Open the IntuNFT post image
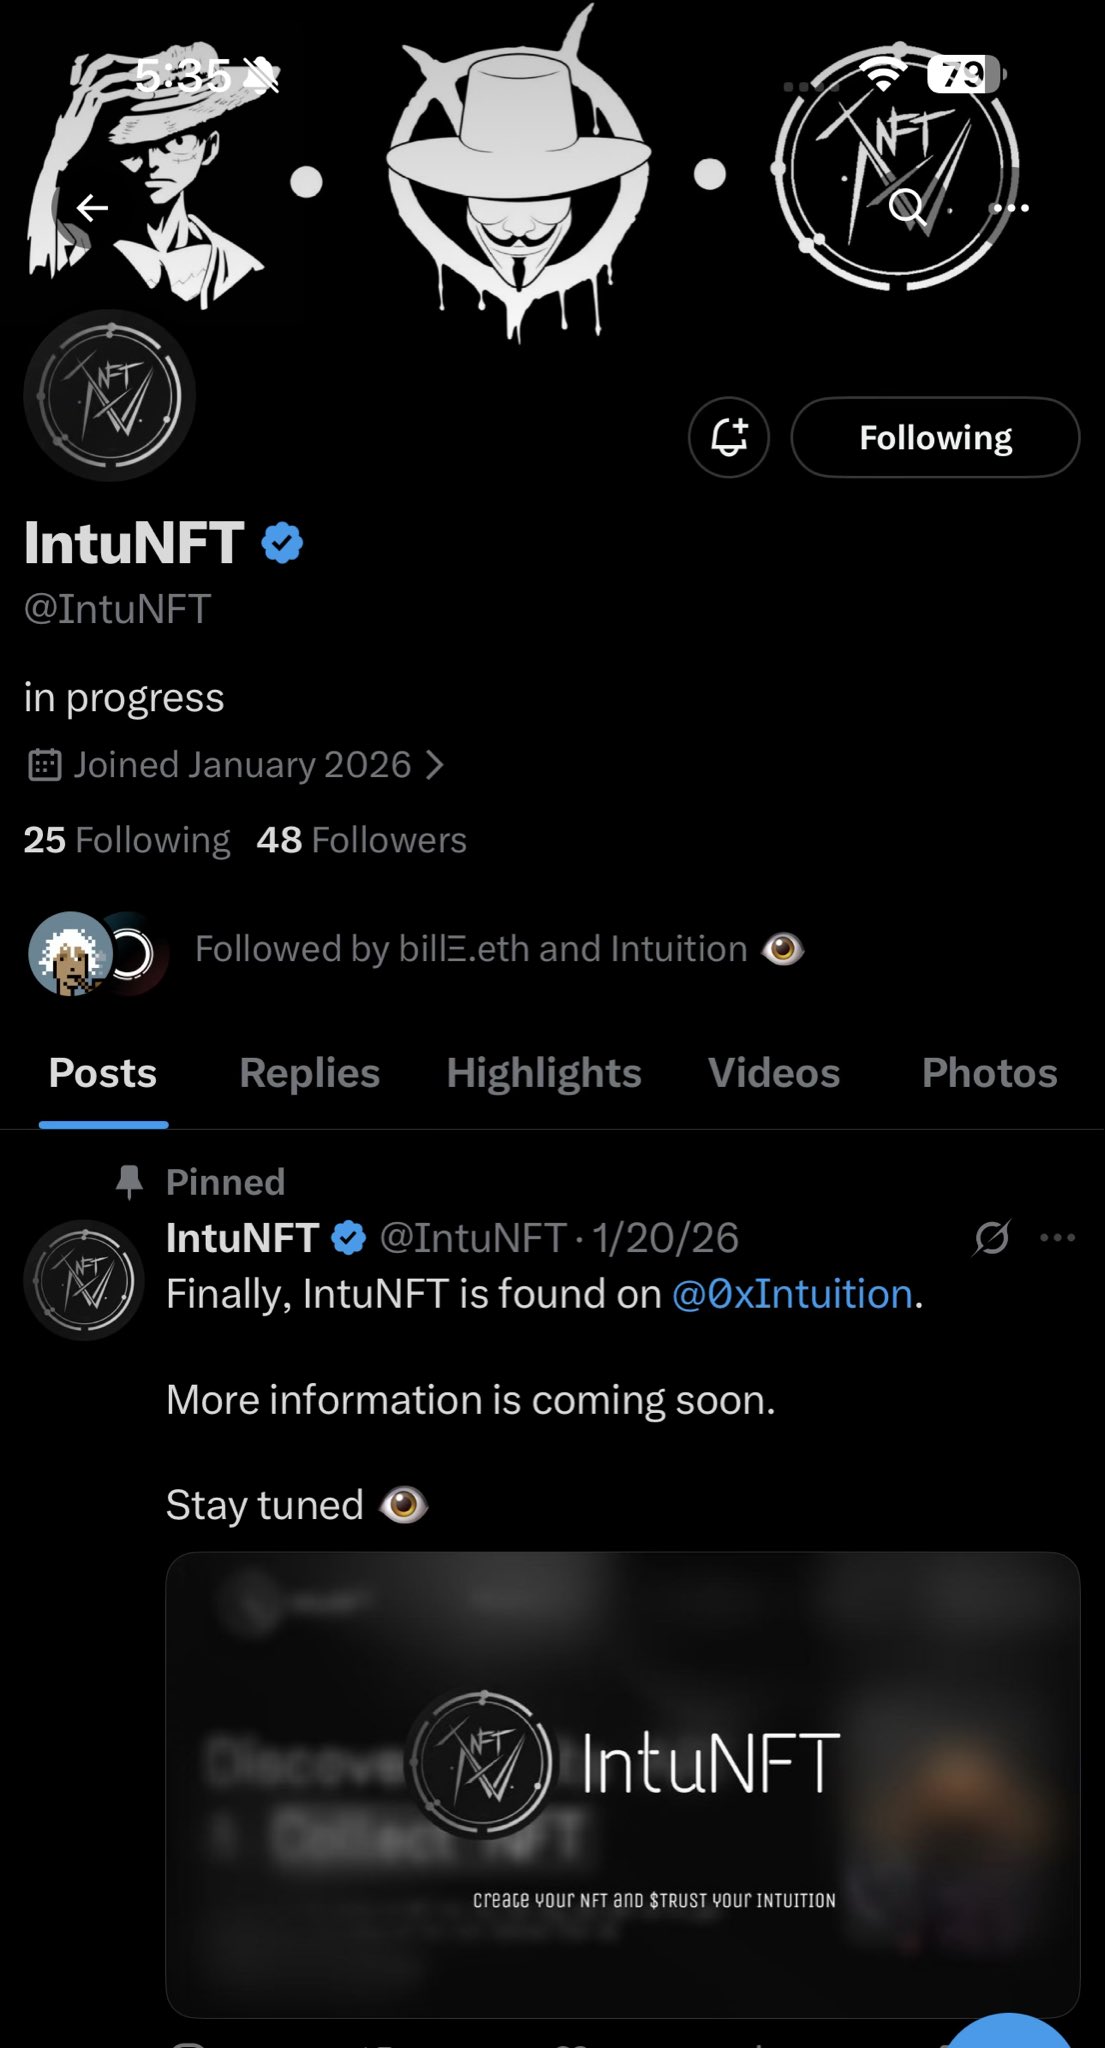Screen dimensions: 1105x2048 click(x=622, y=1784)
